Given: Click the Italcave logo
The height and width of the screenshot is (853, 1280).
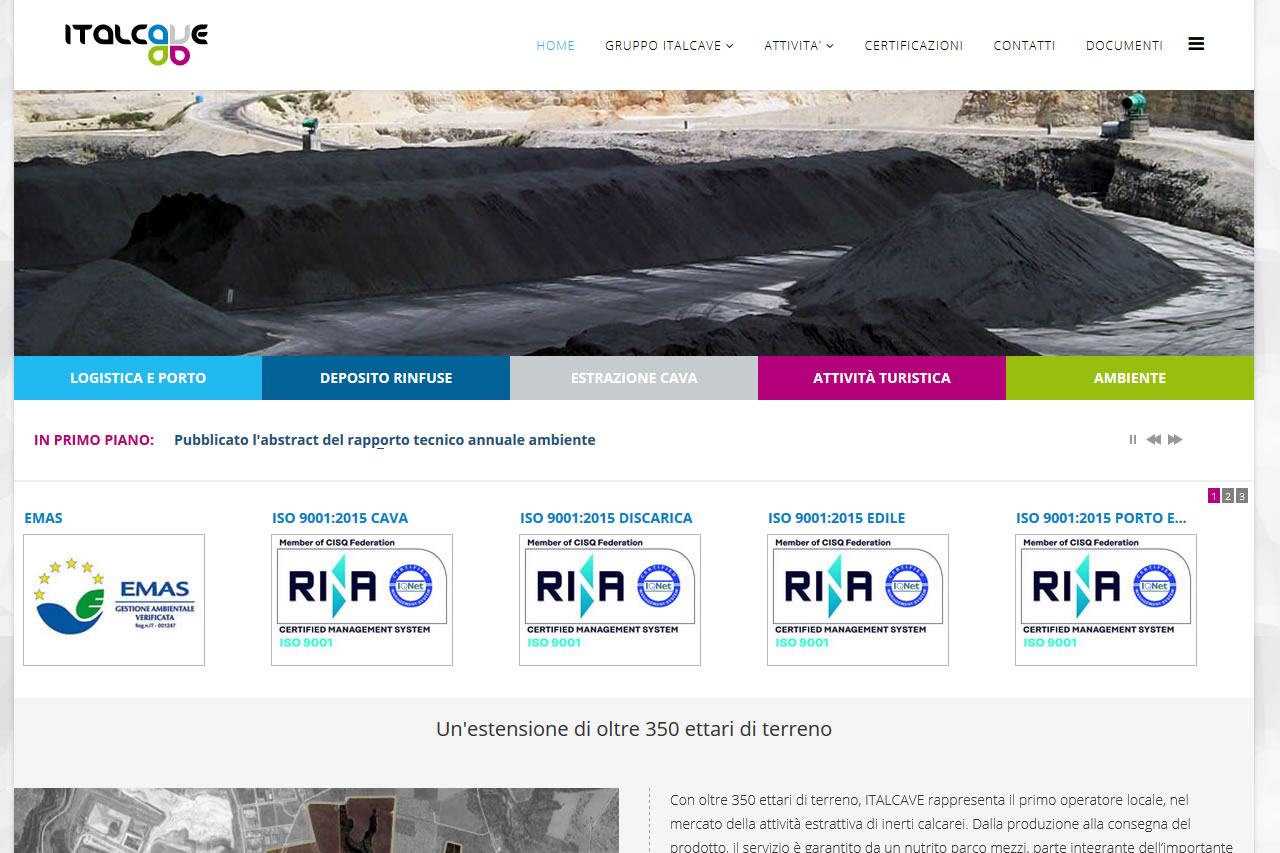Looking at the screenshot, I should (136, 44).
